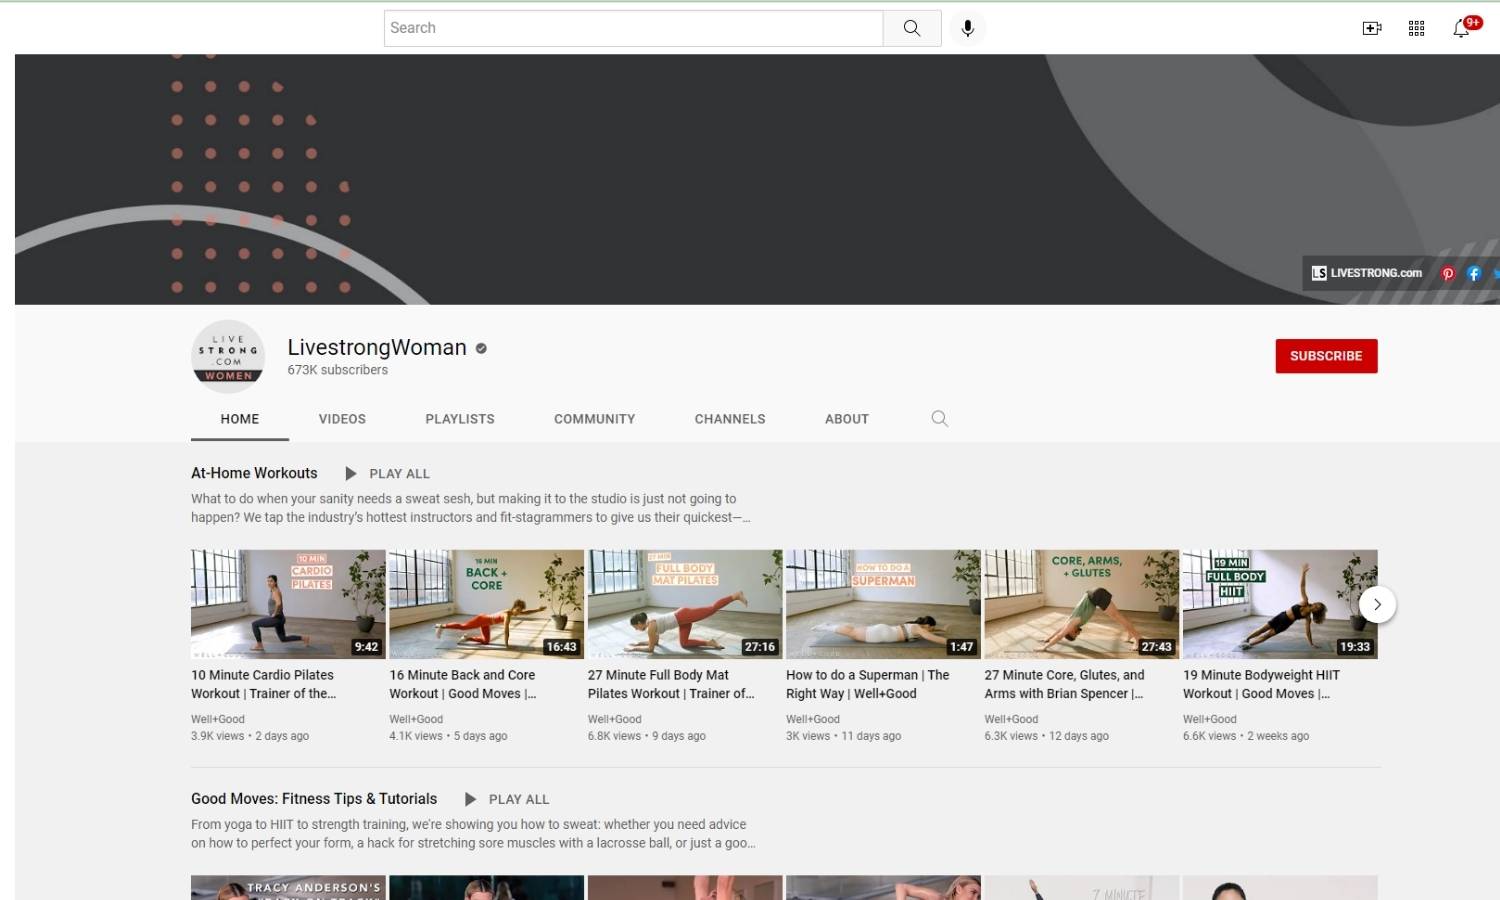Open 16 Minute Back and Core thumbnail

pyautogui.click(x=486, y=604)
